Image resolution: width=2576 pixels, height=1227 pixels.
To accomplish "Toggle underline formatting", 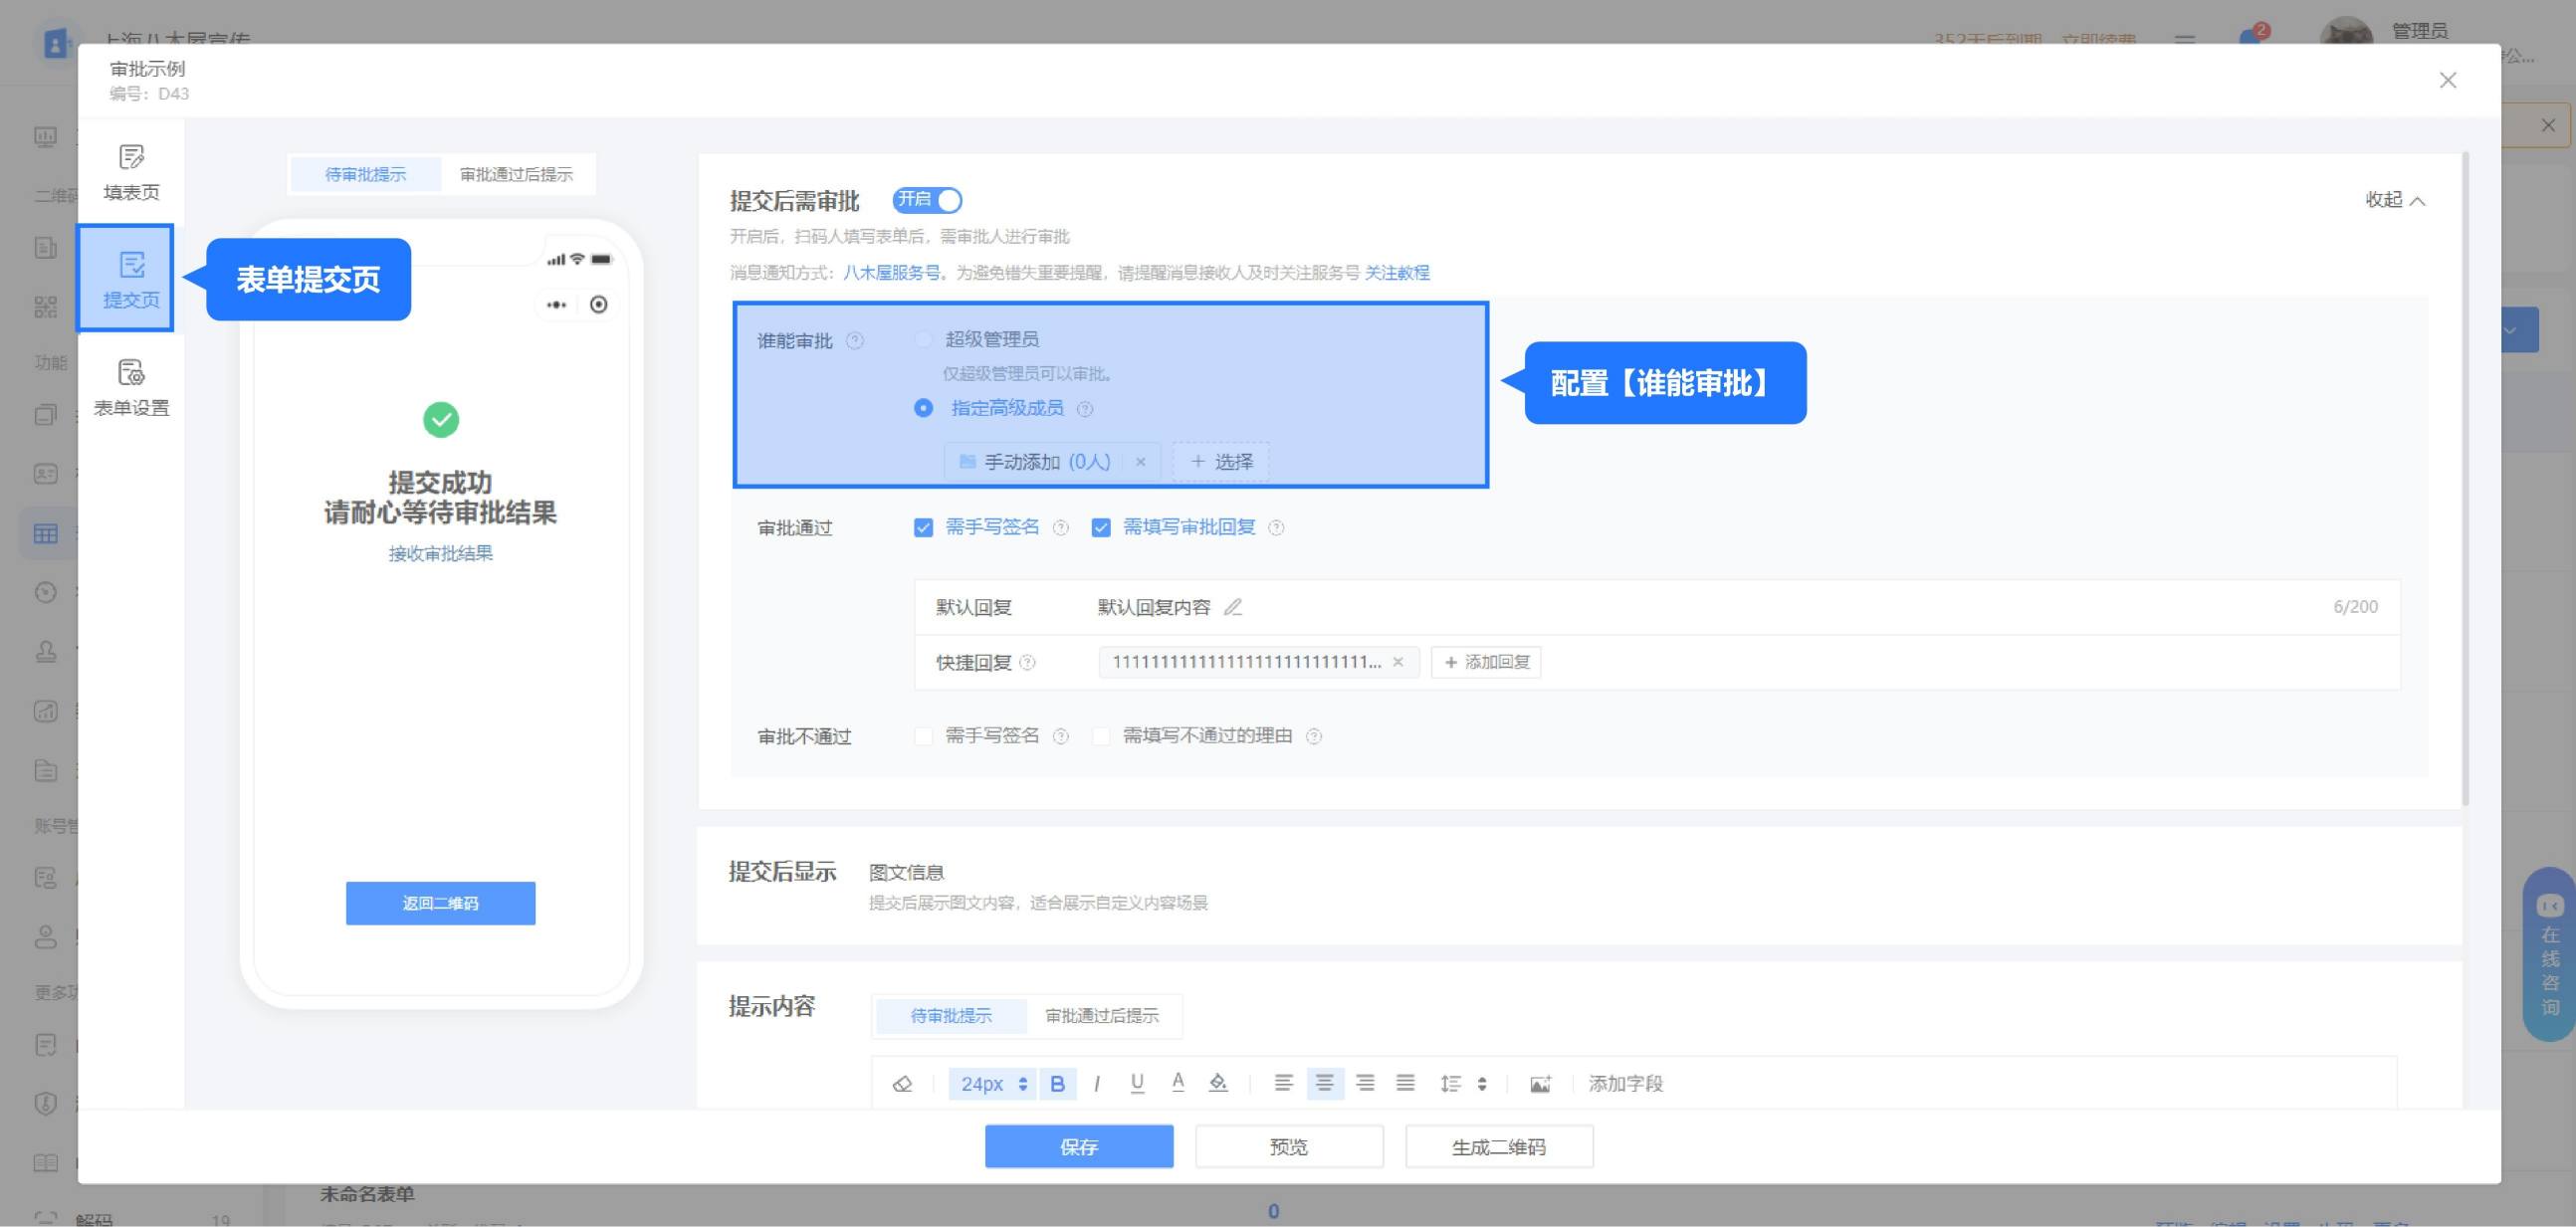I will click(1137, 1084).
